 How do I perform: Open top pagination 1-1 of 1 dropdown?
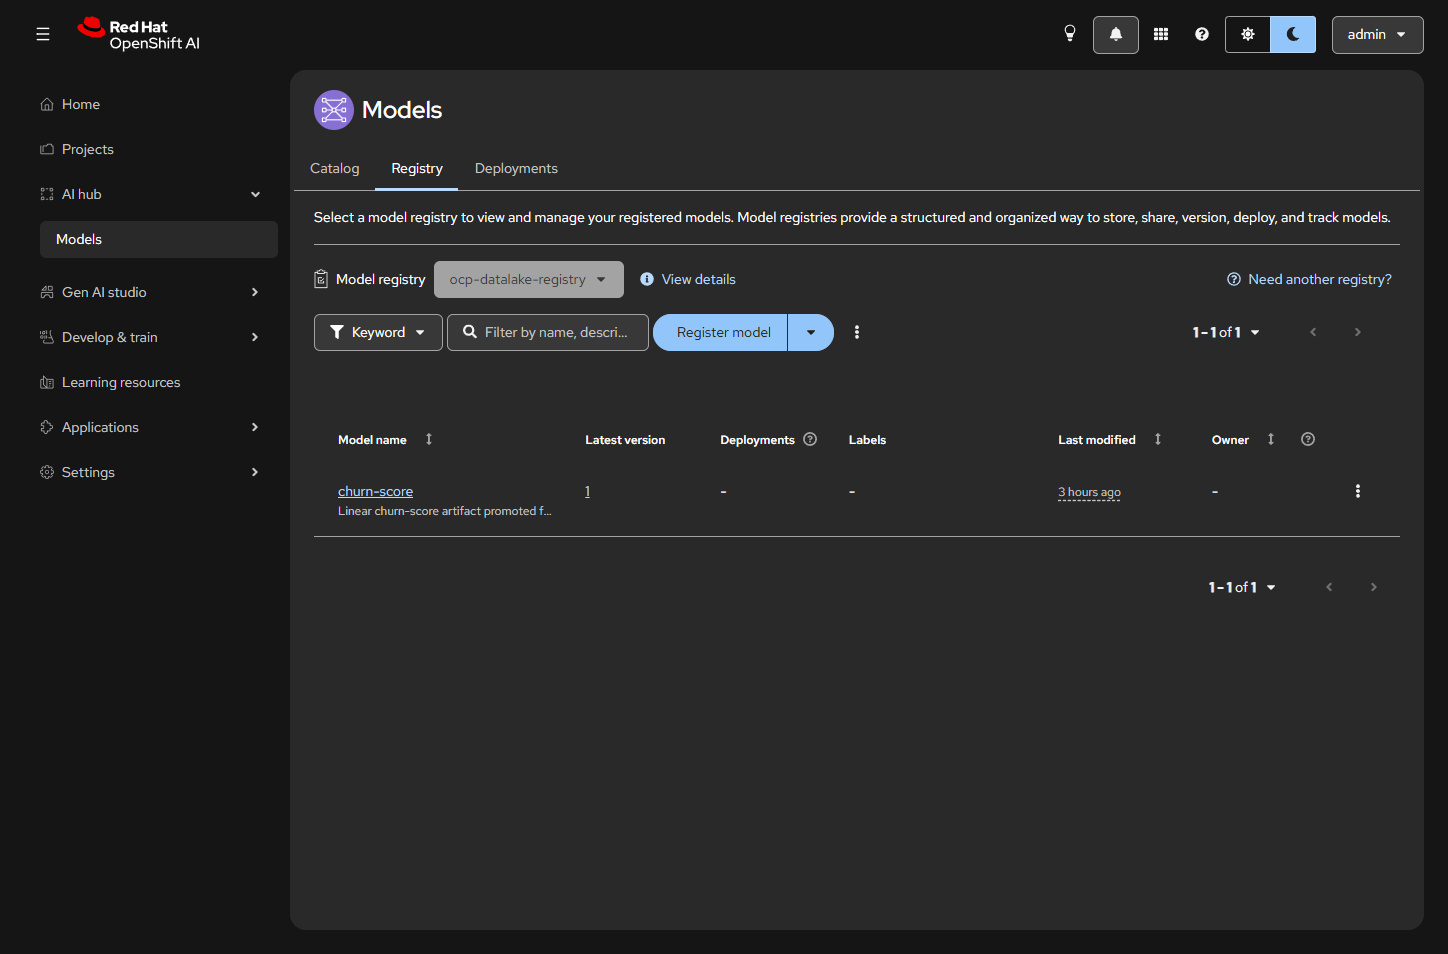point(1226,332)
